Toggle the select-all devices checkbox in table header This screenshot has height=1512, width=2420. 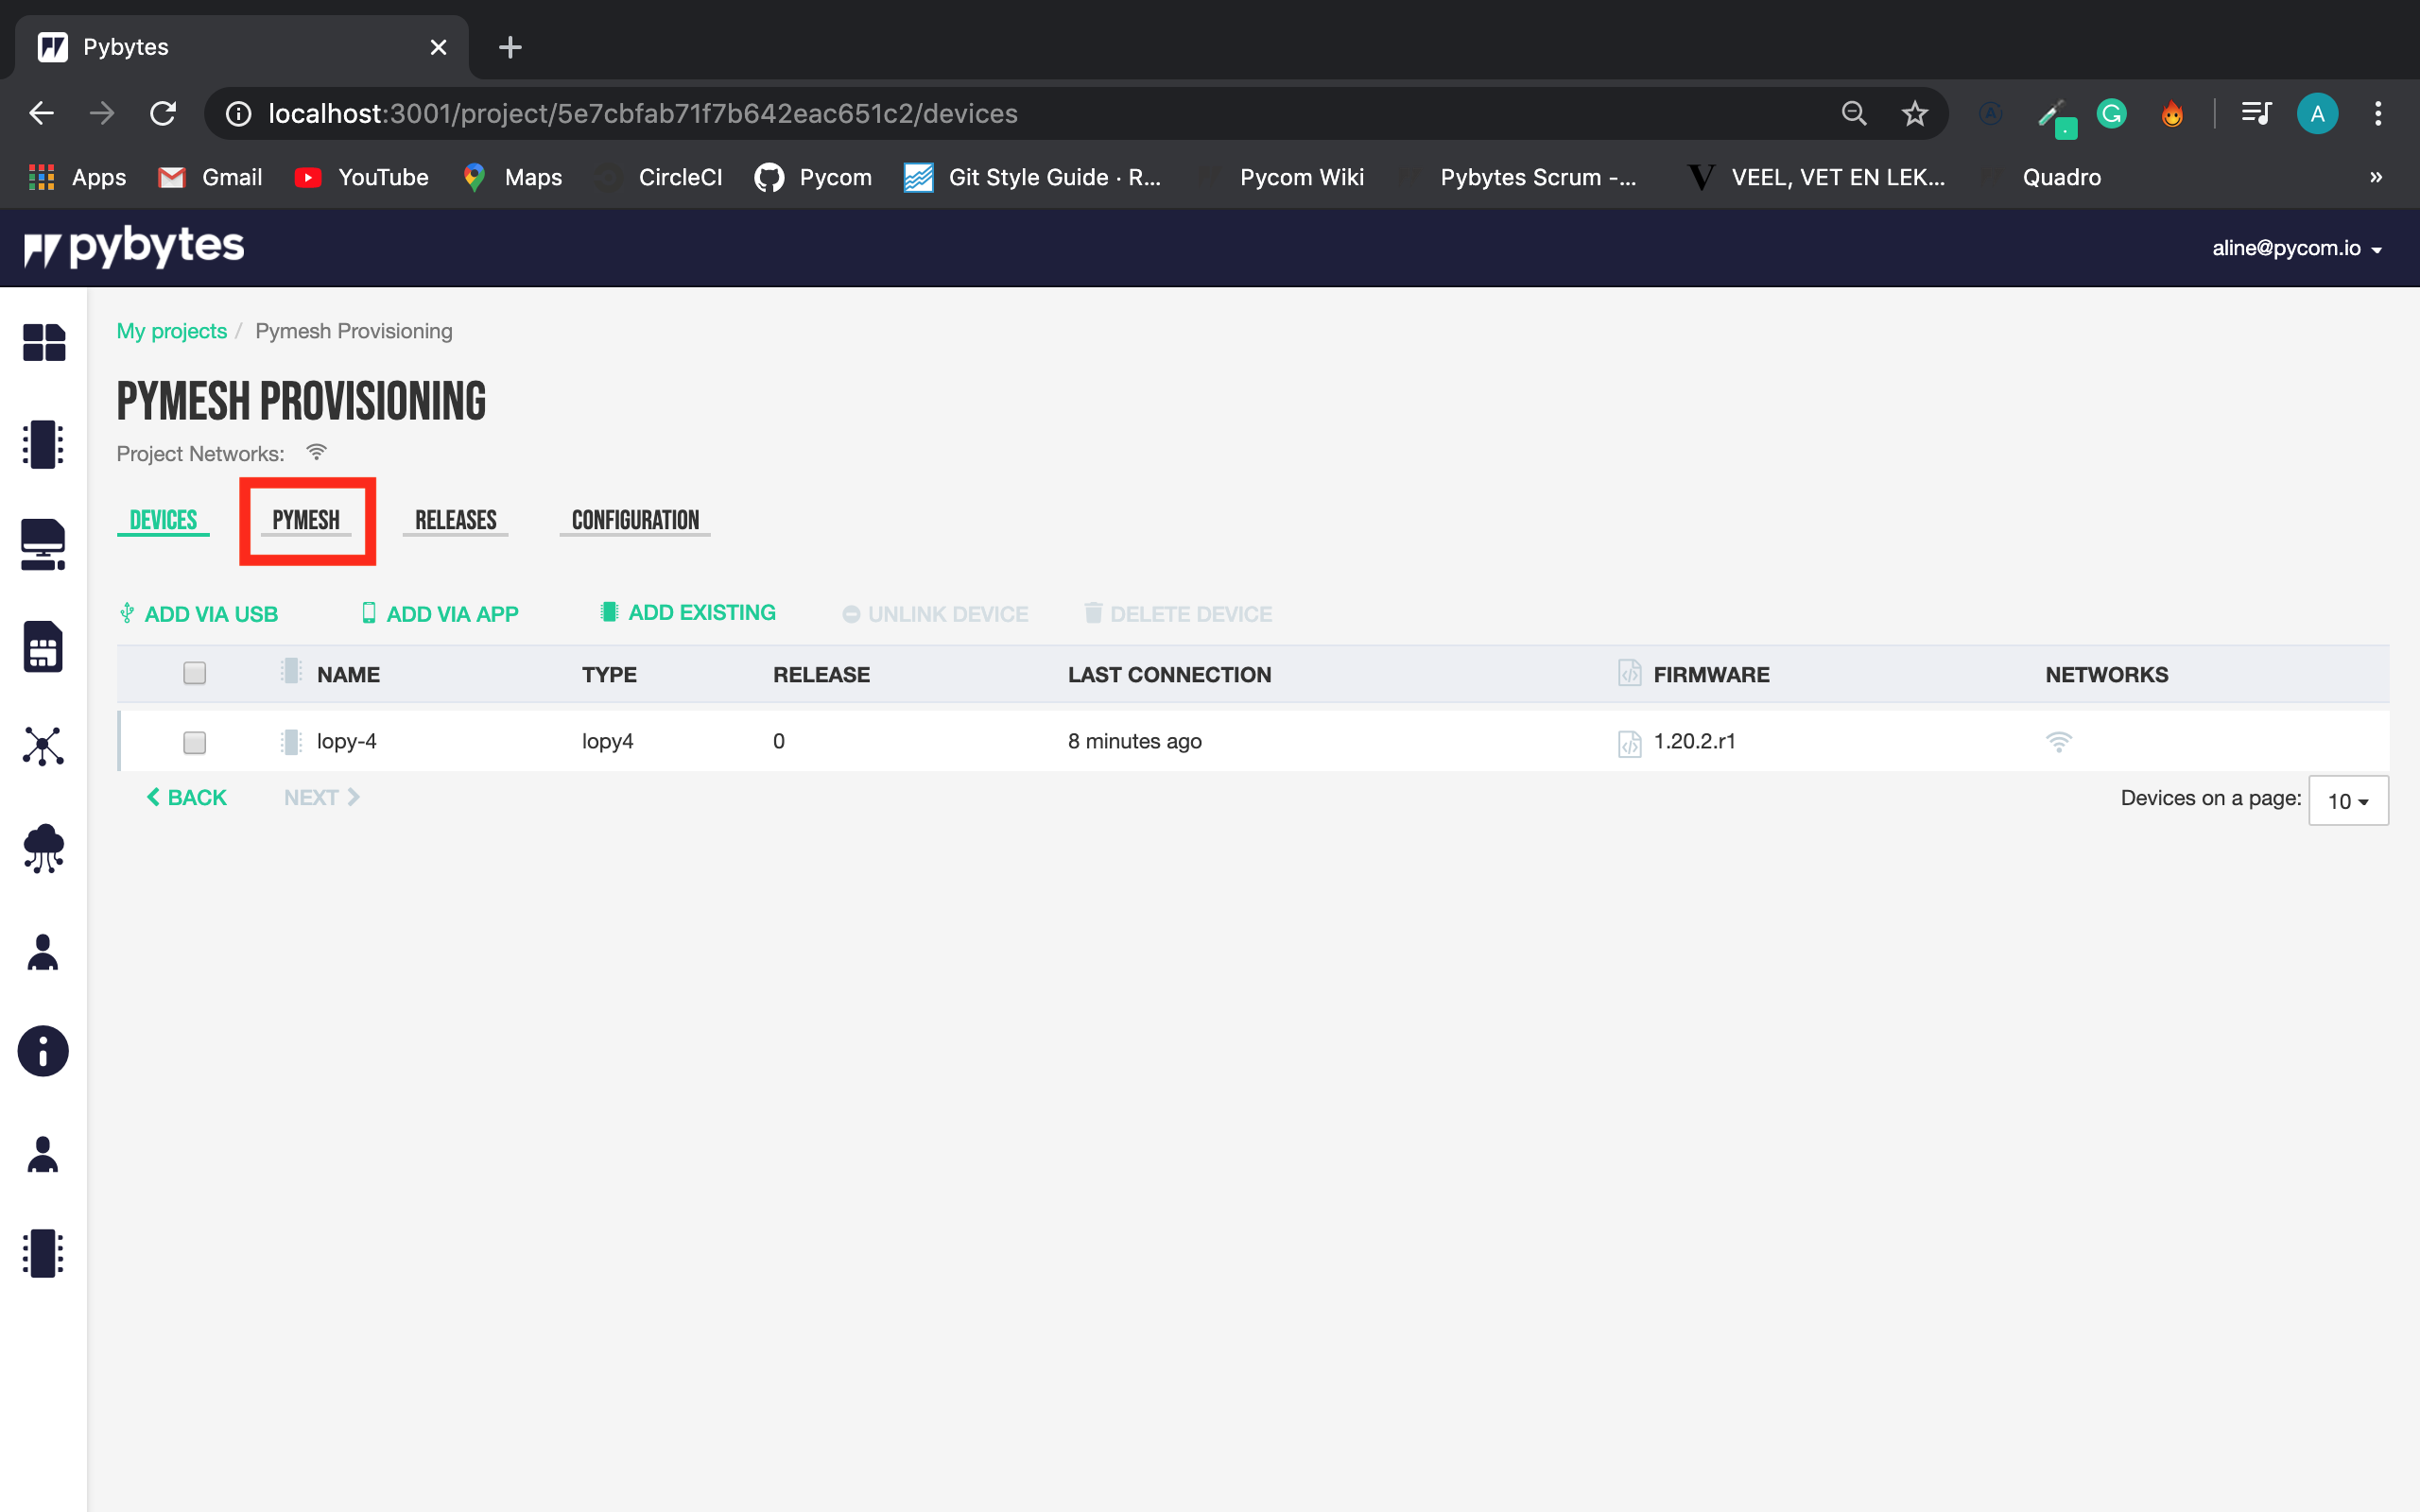click(x=194, y=673)
